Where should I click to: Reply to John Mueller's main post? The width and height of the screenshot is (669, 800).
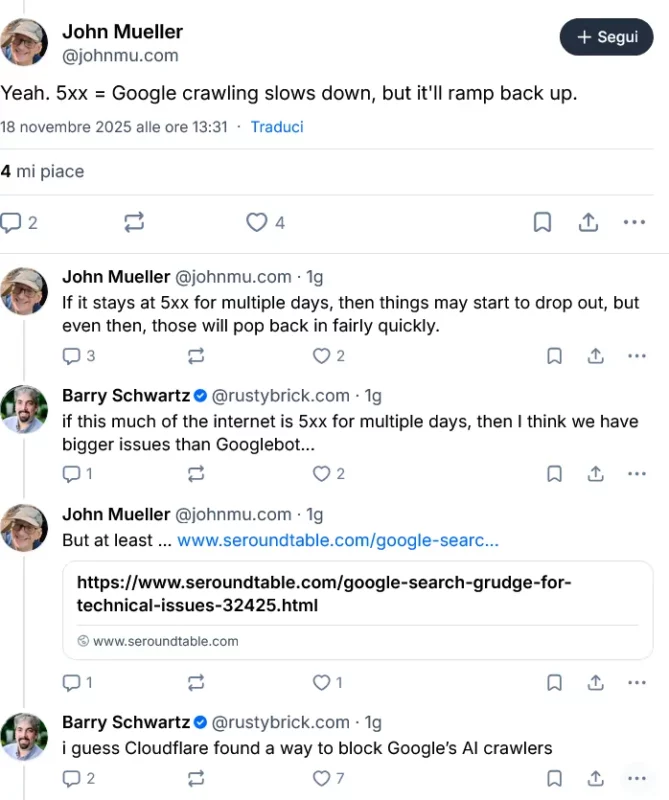click(x=13, y=222)
